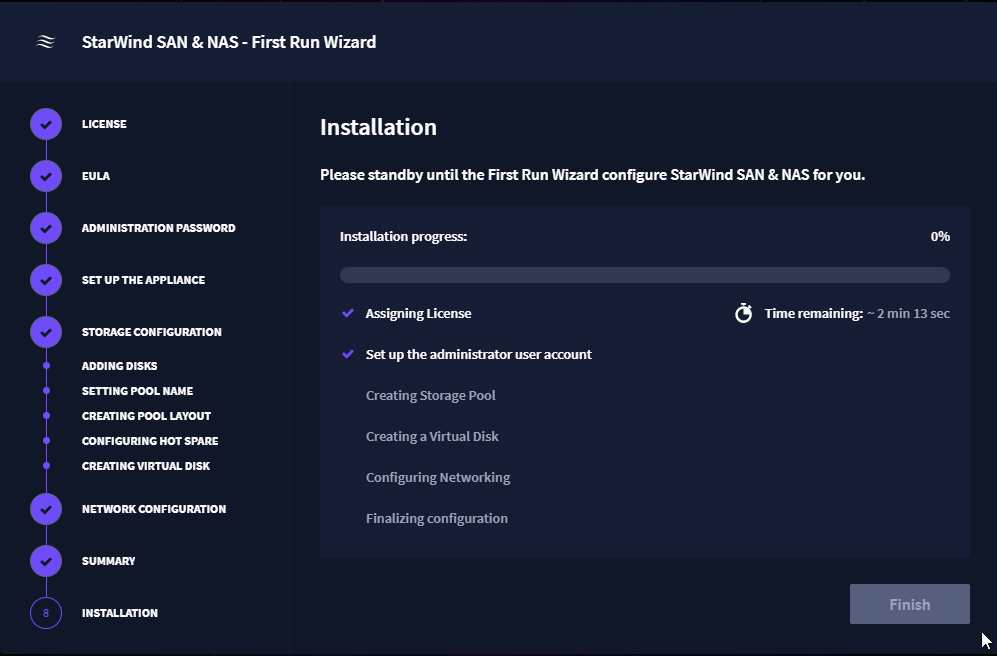Click the "Installation progress:" label

[403, 236]
